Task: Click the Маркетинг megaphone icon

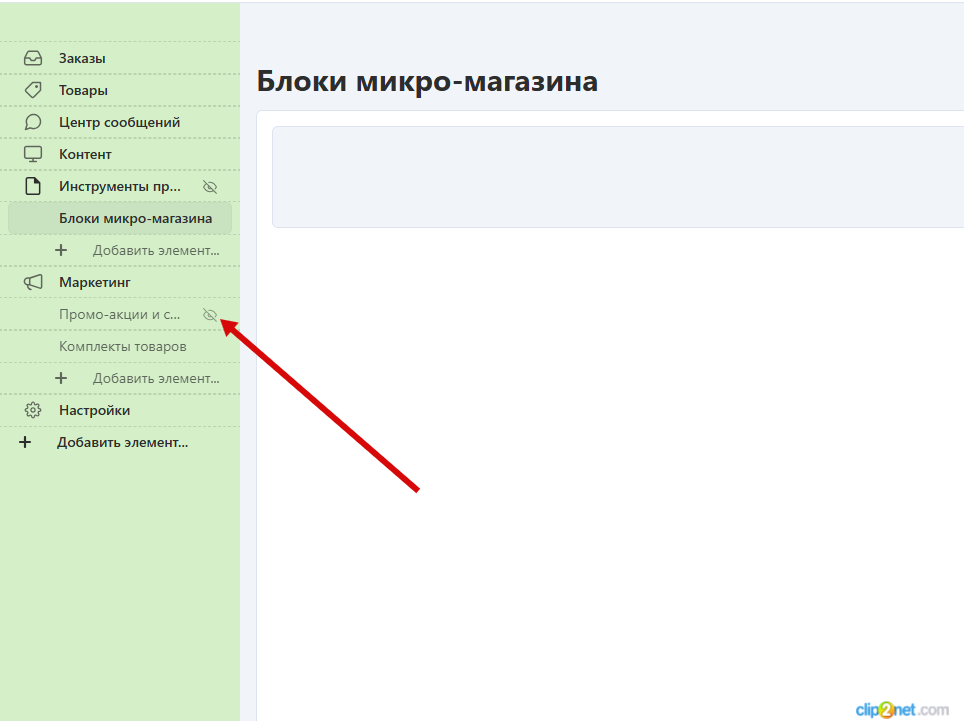Action: click(33, 282)
